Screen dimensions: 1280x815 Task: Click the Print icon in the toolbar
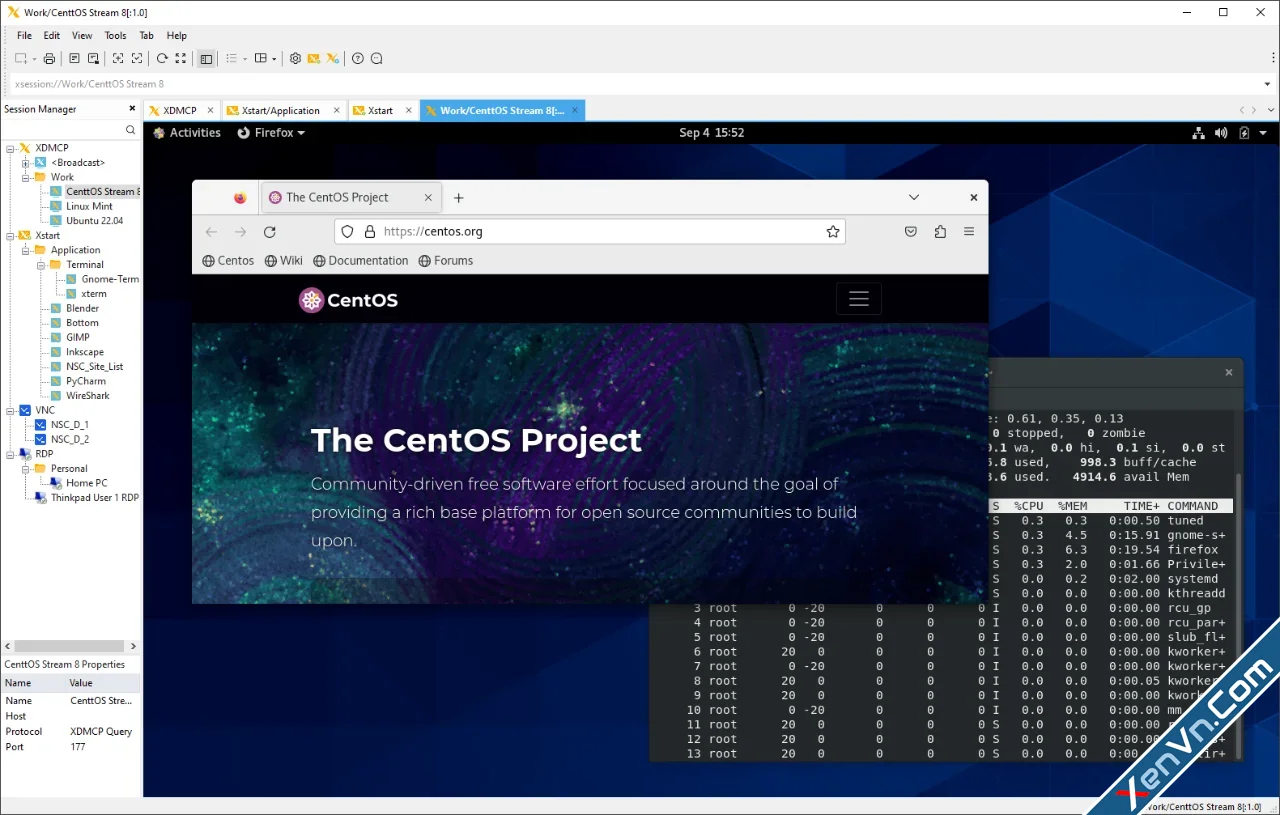49,59
